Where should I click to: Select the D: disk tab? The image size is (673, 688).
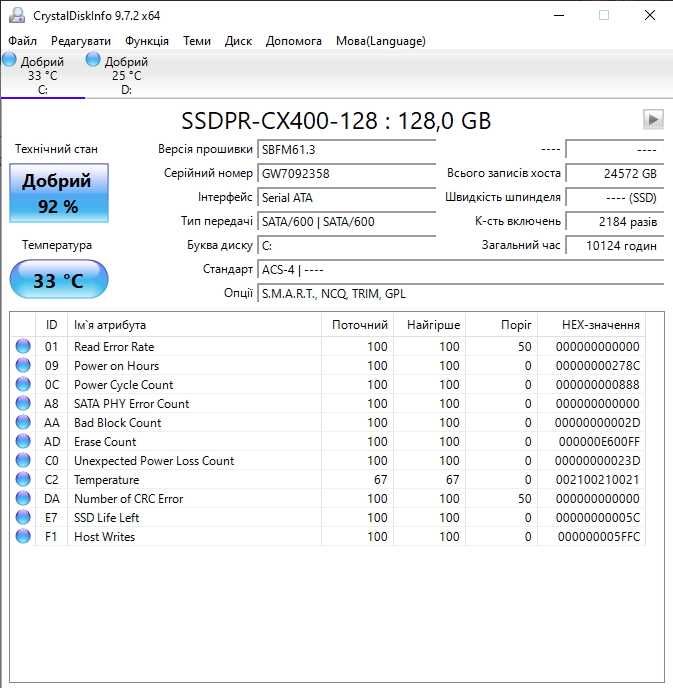[x=126, y=75]
